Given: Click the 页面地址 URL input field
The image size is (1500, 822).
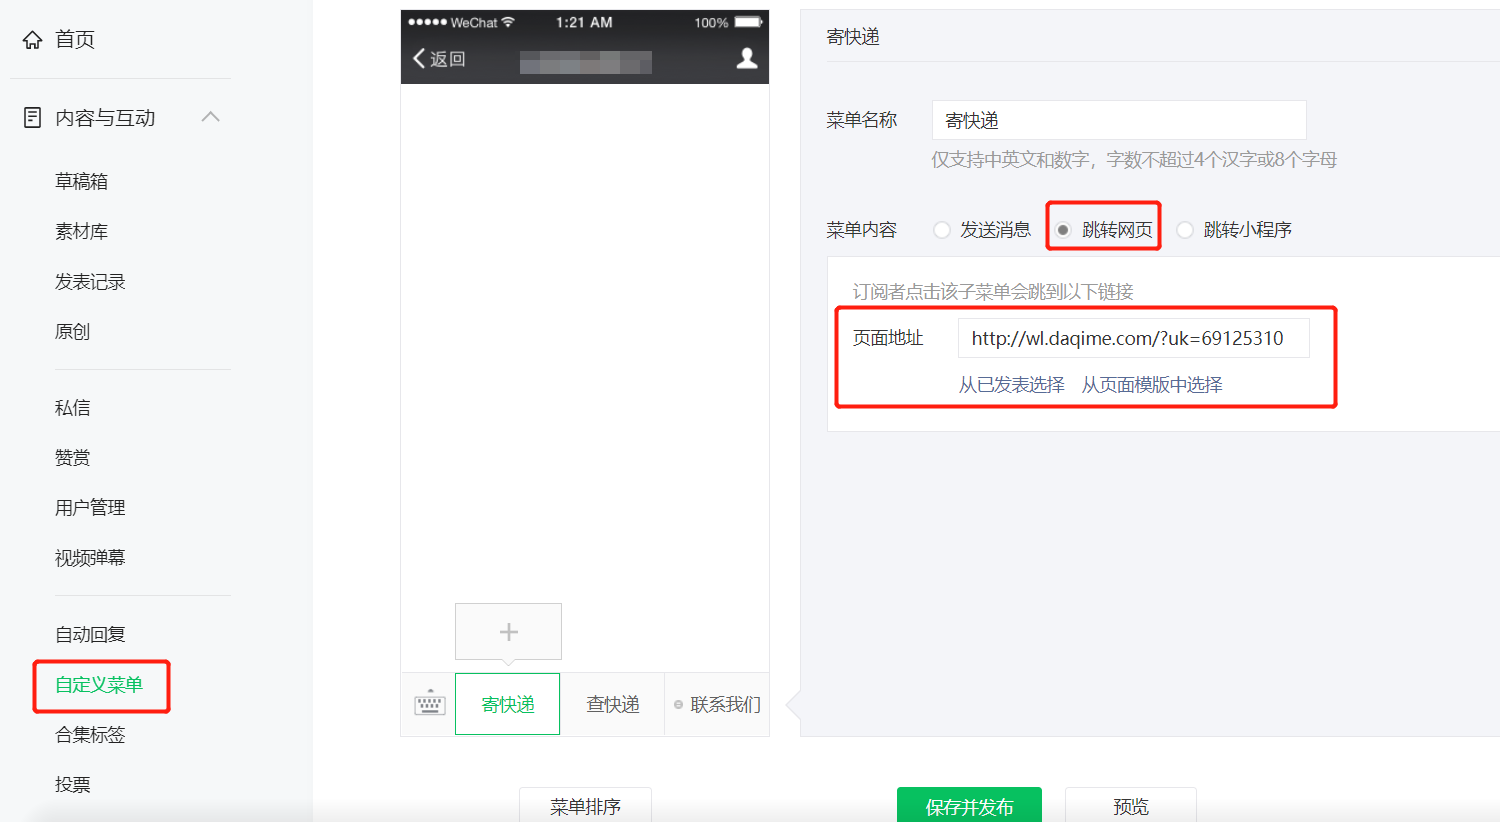Looking at the screenshot, I should 1132,338.
